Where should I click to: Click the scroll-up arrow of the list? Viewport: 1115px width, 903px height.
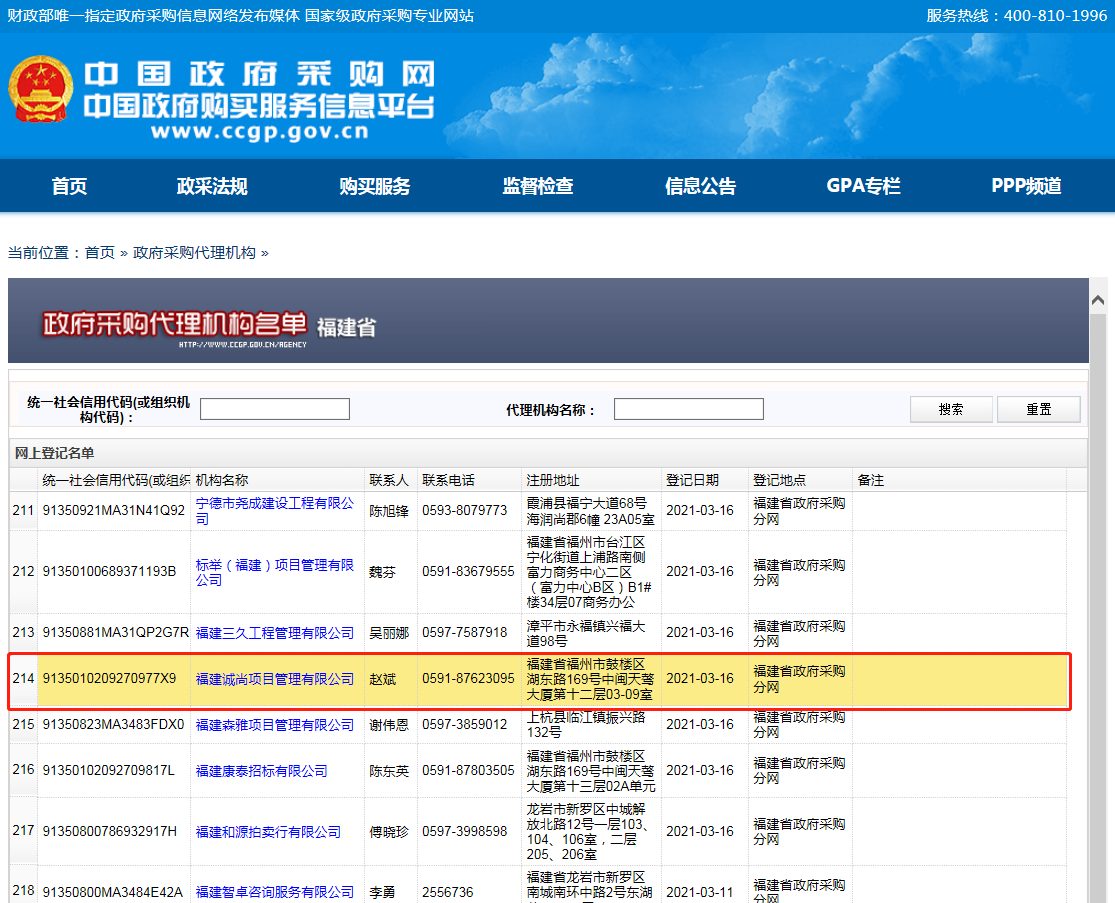1097,301
